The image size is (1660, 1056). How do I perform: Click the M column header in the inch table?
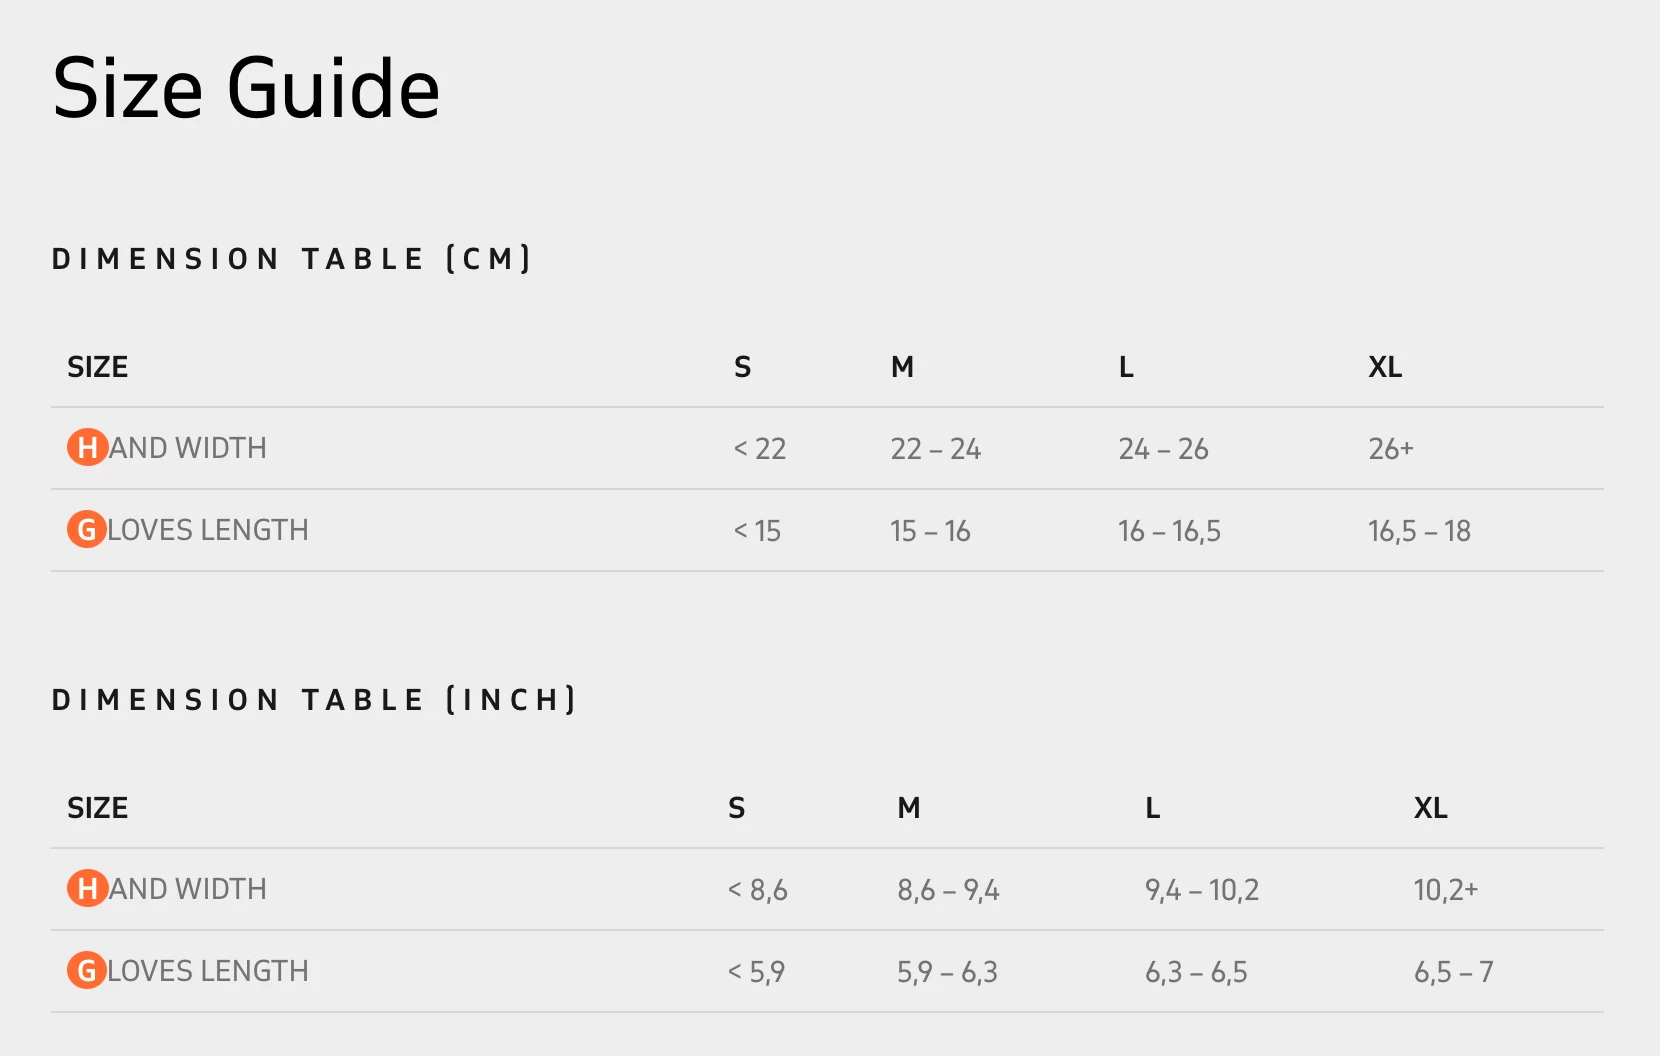(908, 808)
